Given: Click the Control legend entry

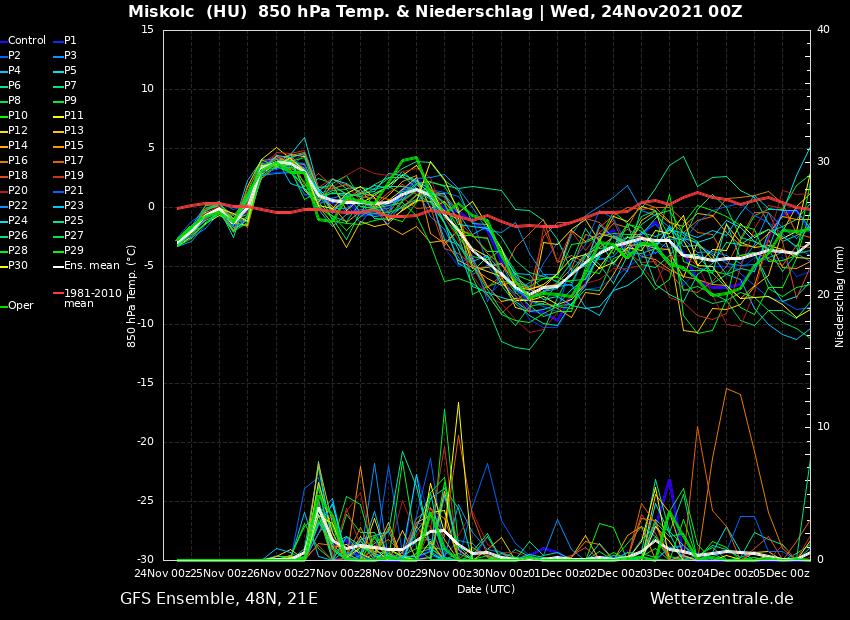Looking at the screenshot, I should tap(27, 41).
